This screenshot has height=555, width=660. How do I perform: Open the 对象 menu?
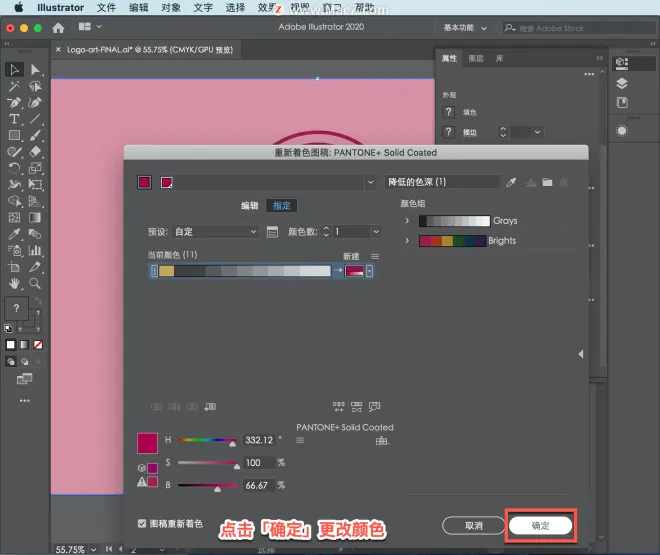pos(170,8)
